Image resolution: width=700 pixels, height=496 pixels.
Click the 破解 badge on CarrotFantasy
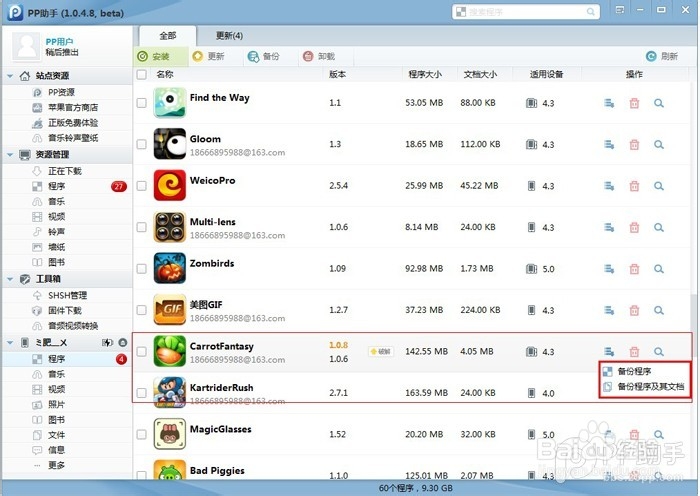coord(381,351)
